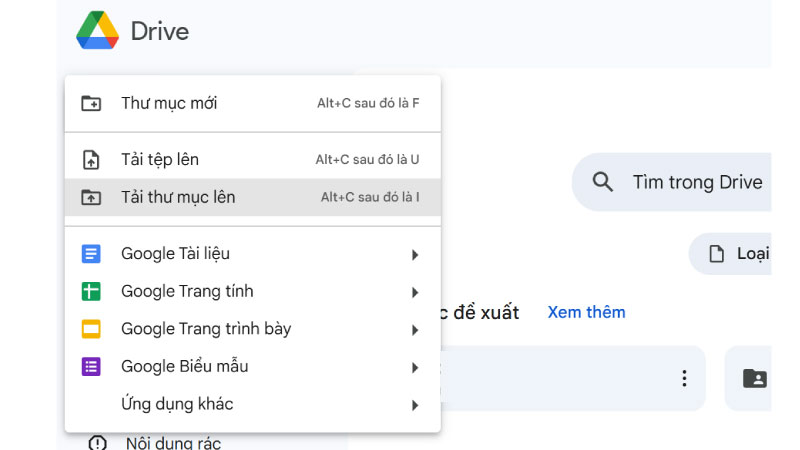Open the Loại filter chip

pyautogui.click(x=730, y=254)
